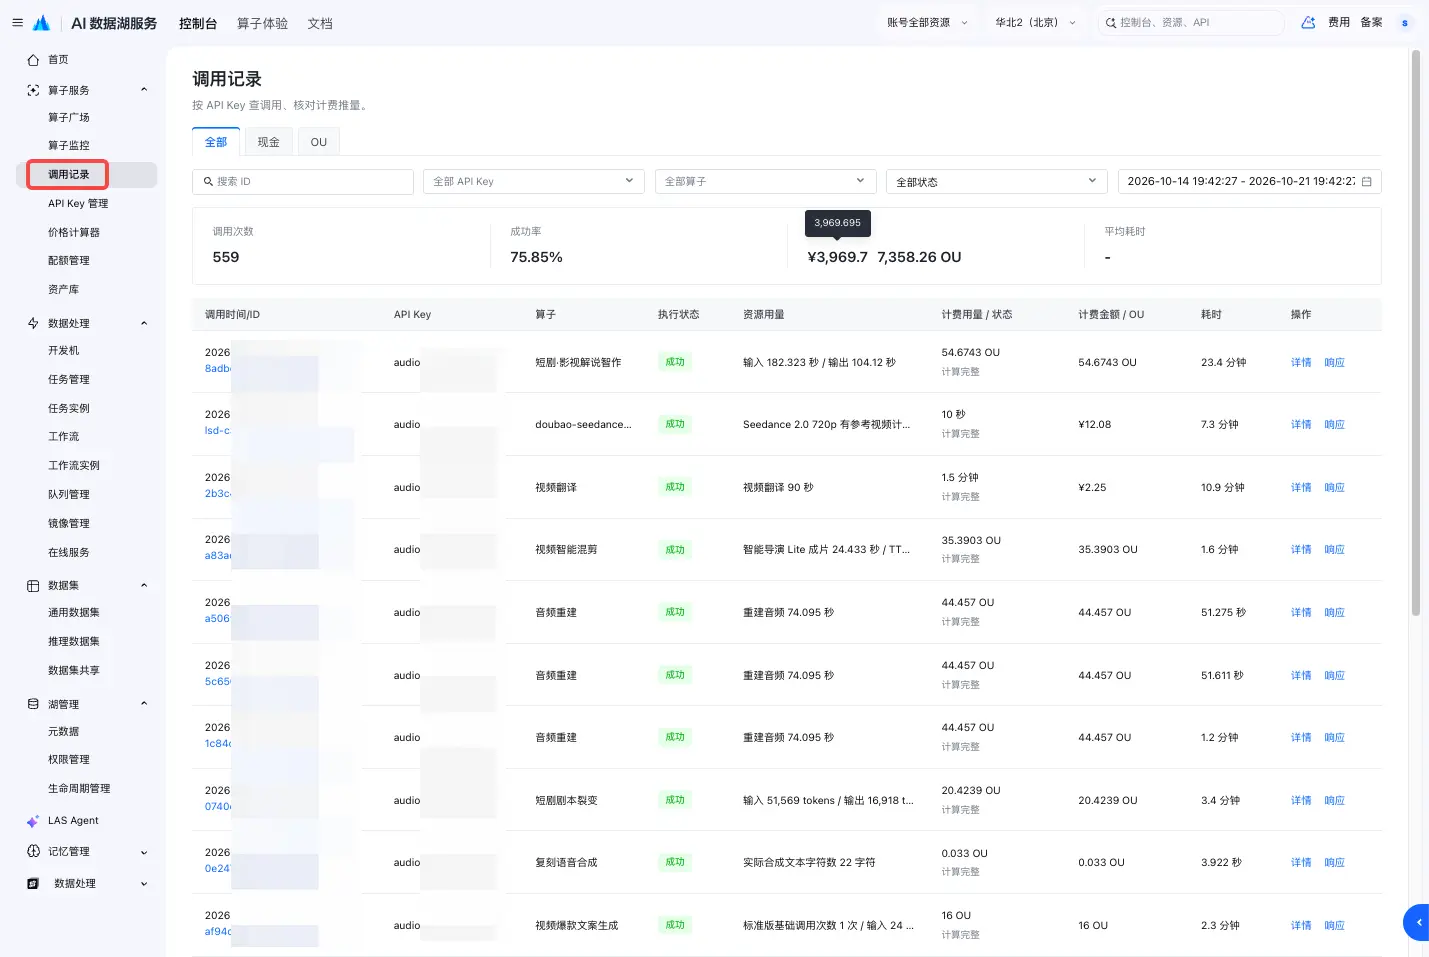Open the 华北2（北京）region selector
The width and height of the screenshot is (1429, 957).
coord(1035,22)
